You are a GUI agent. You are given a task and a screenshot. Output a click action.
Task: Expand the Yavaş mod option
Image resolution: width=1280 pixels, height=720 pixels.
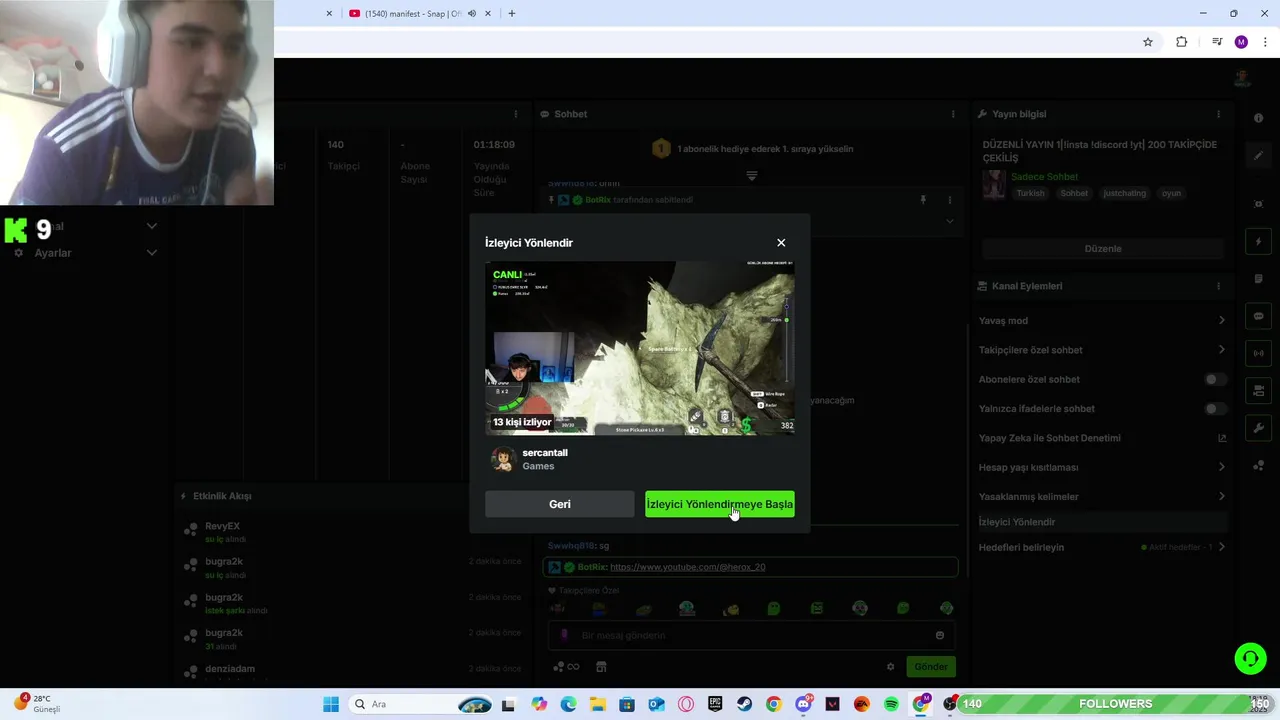[x=1221, y=321]
